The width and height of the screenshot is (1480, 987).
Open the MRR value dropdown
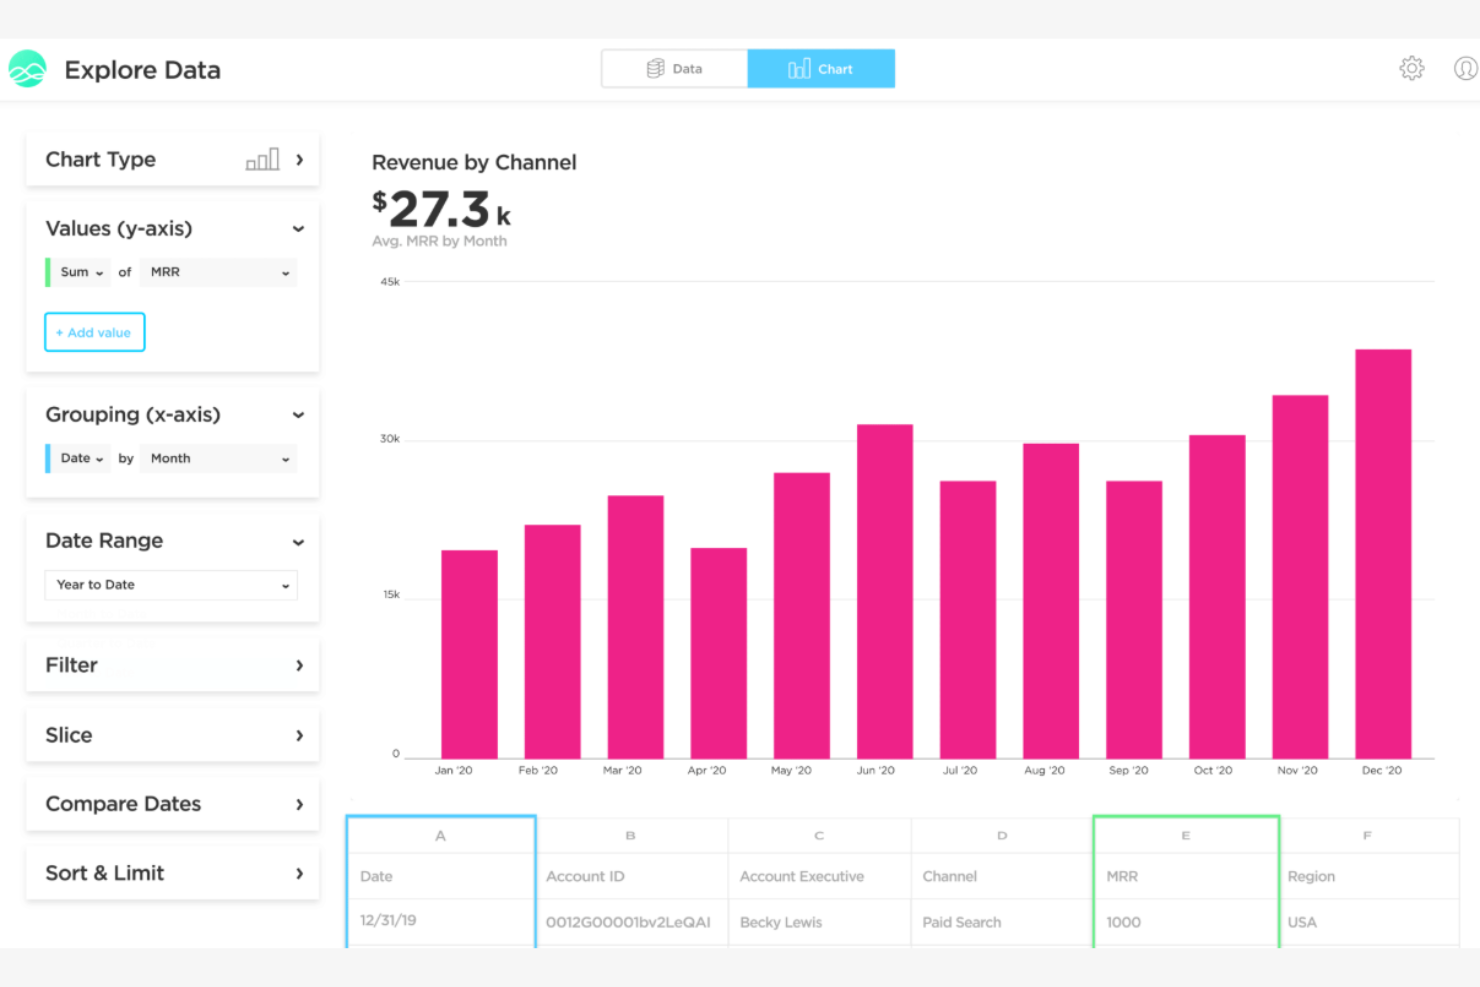click(x=218, y=272)
